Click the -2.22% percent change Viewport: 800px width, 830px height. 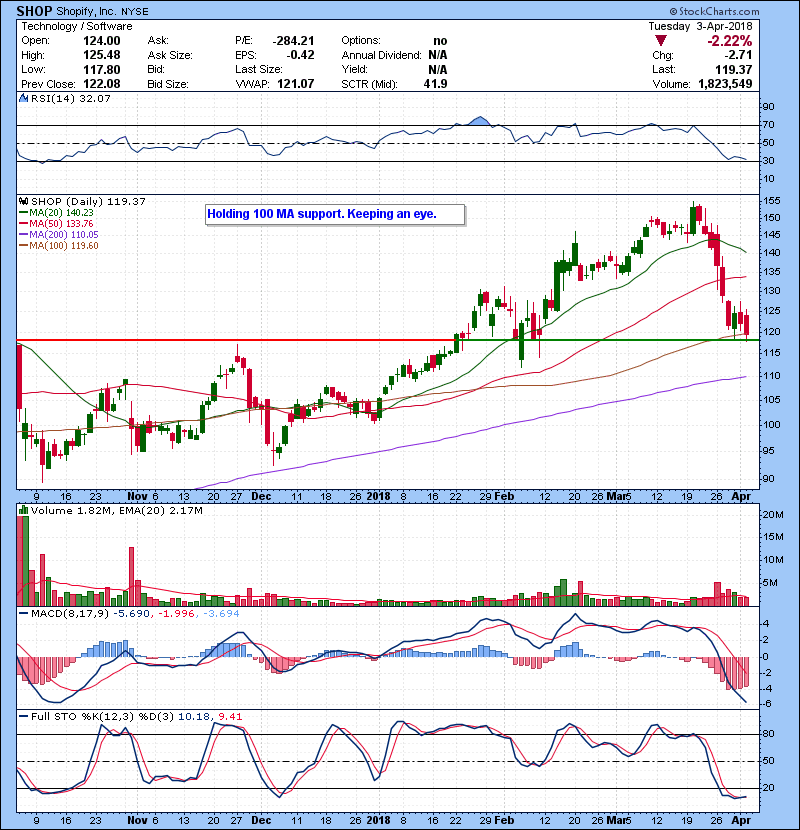[x=730, y=41]
